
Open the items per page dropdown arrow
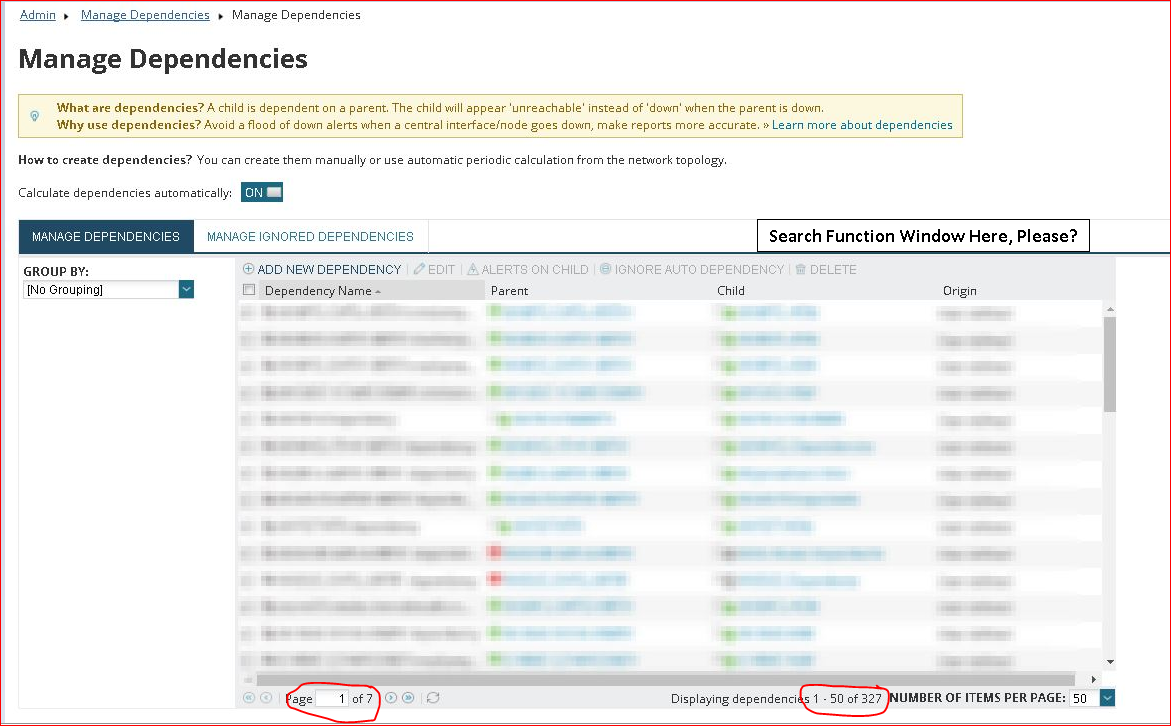(1108, 698)
